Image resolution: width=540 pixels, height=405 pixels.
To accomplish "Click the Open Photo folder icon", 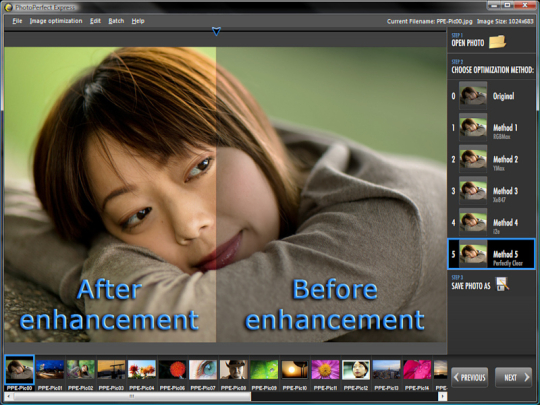I will pyautogui.click(x=497, y=42).
